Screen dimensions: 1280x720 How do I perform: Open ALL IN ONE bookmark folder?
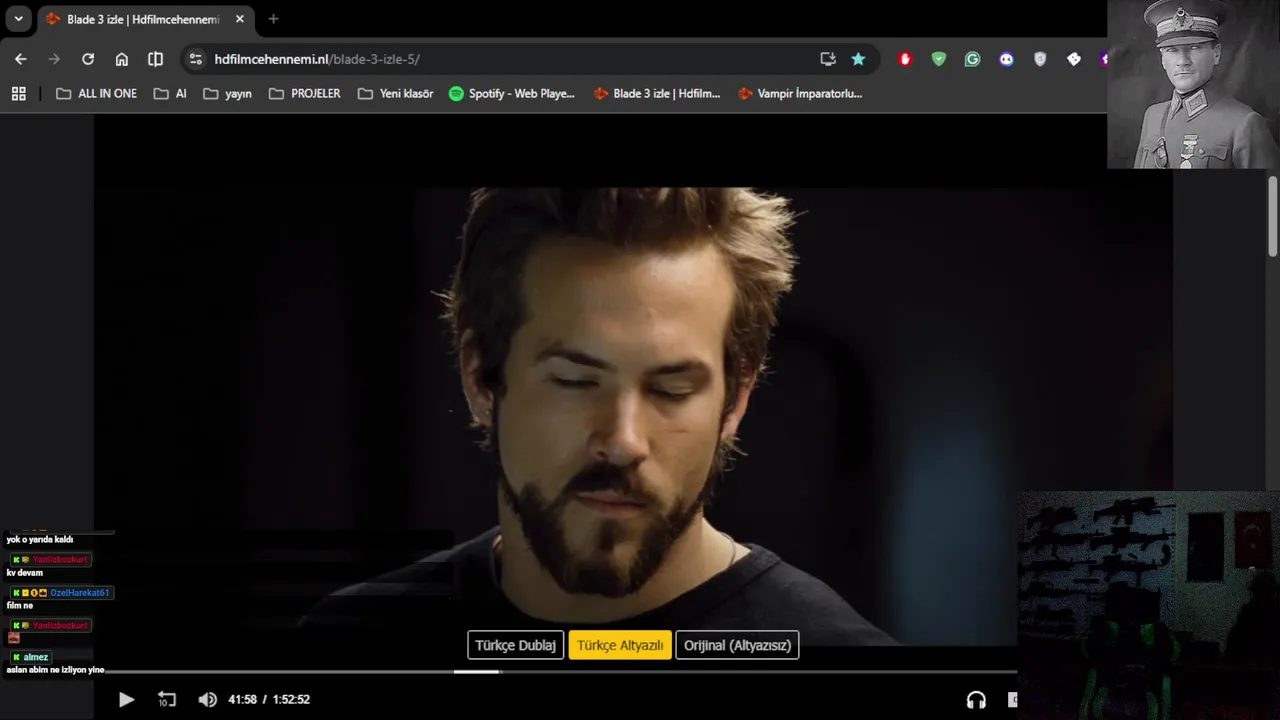coord(96,93)
